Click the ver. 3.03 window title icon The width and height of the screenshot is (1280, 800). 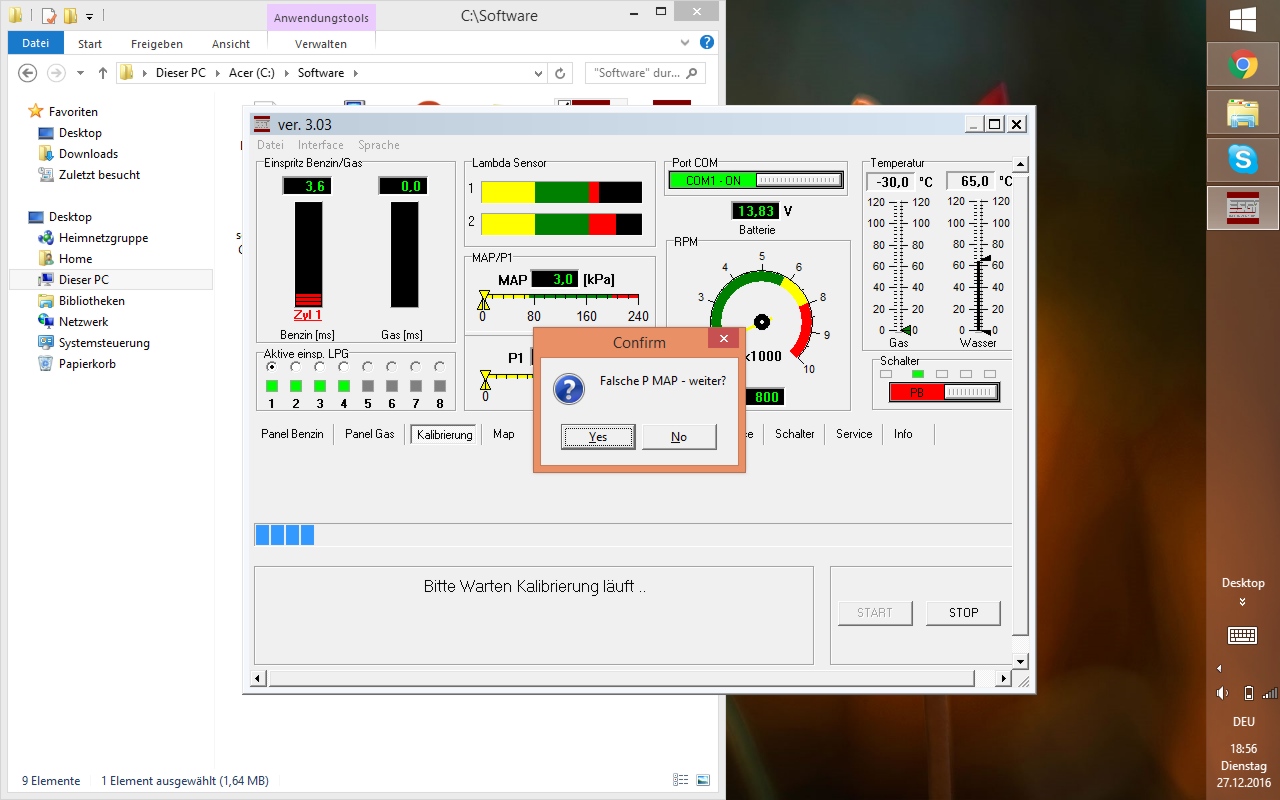[262, 125]
